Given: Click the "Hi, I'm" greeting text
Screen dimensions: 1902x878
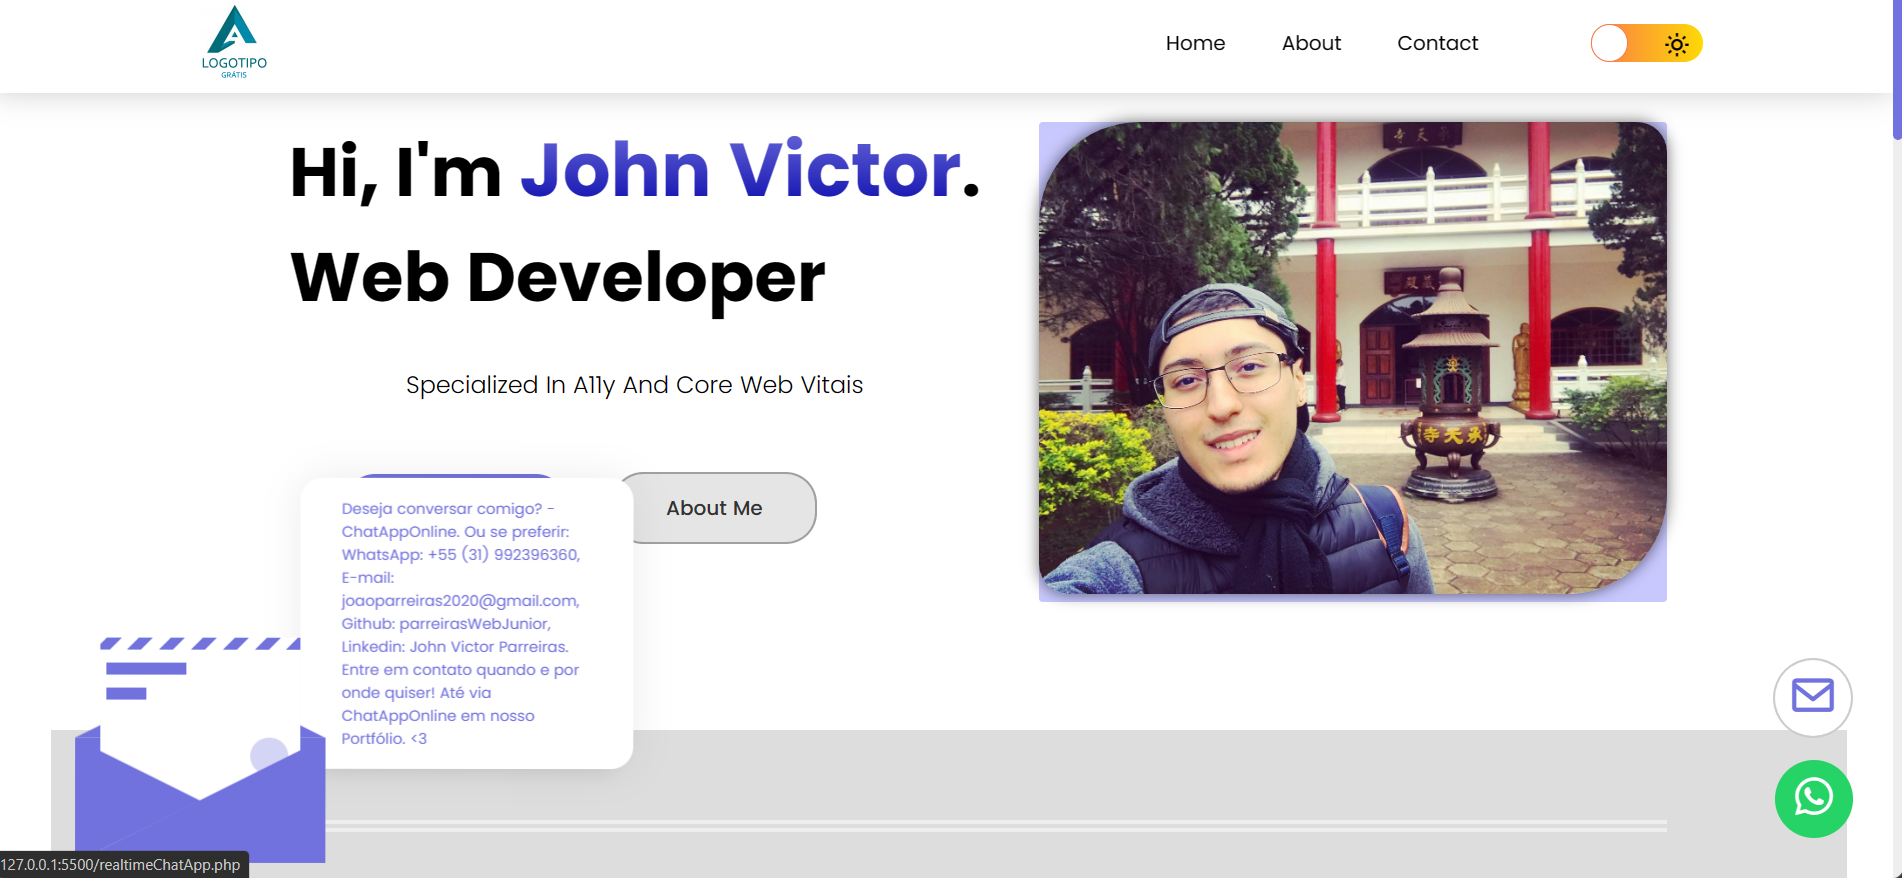Looking at the screenshot, I should pos(395,172).
